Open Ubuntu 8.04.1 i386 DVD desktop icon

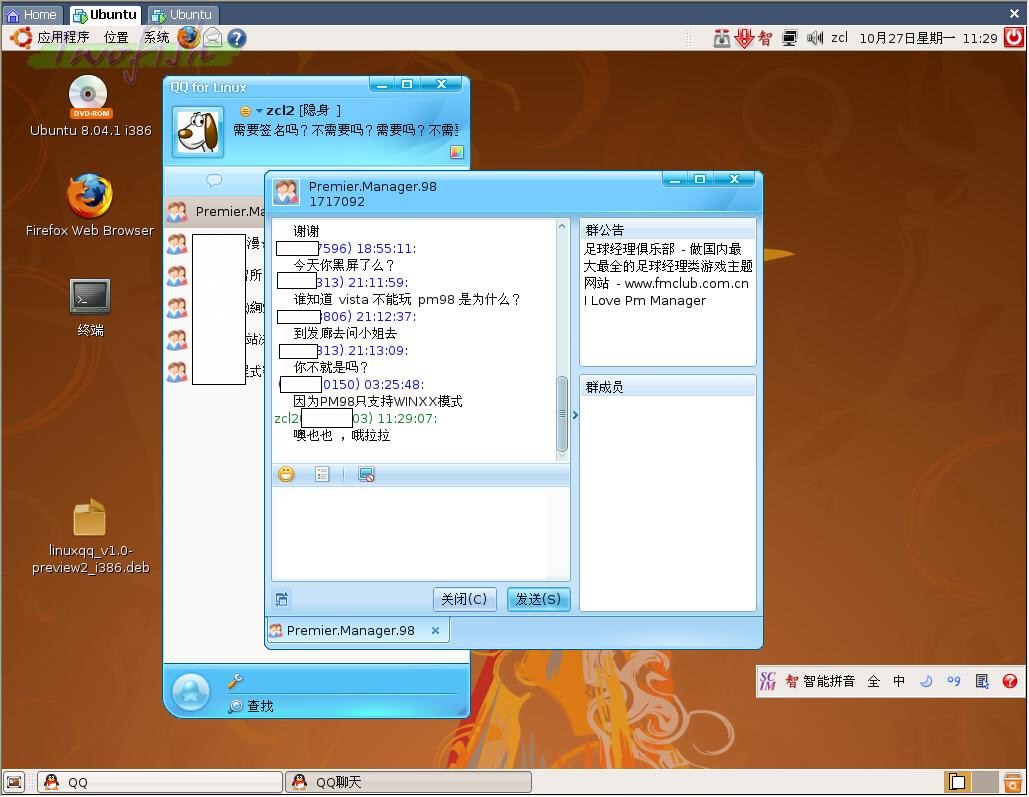90,106
